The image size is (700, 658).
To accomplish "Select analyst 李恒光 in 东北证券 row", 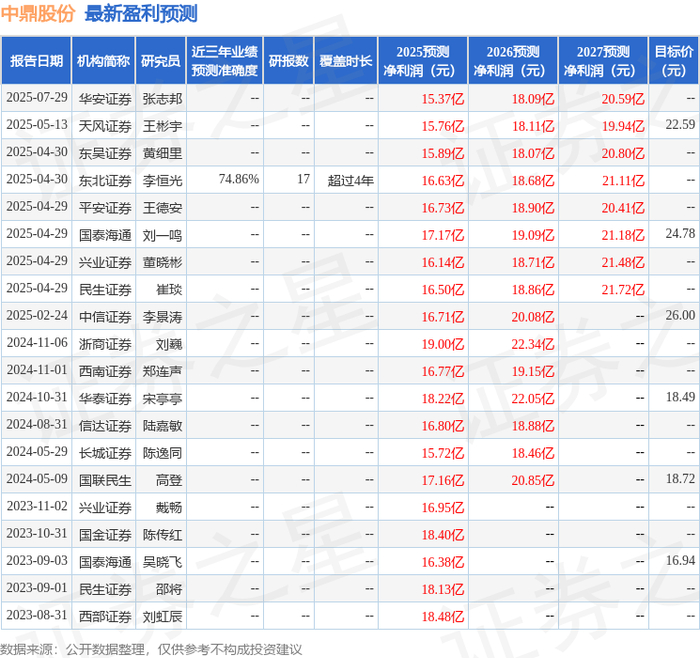I will pos(162,180).
